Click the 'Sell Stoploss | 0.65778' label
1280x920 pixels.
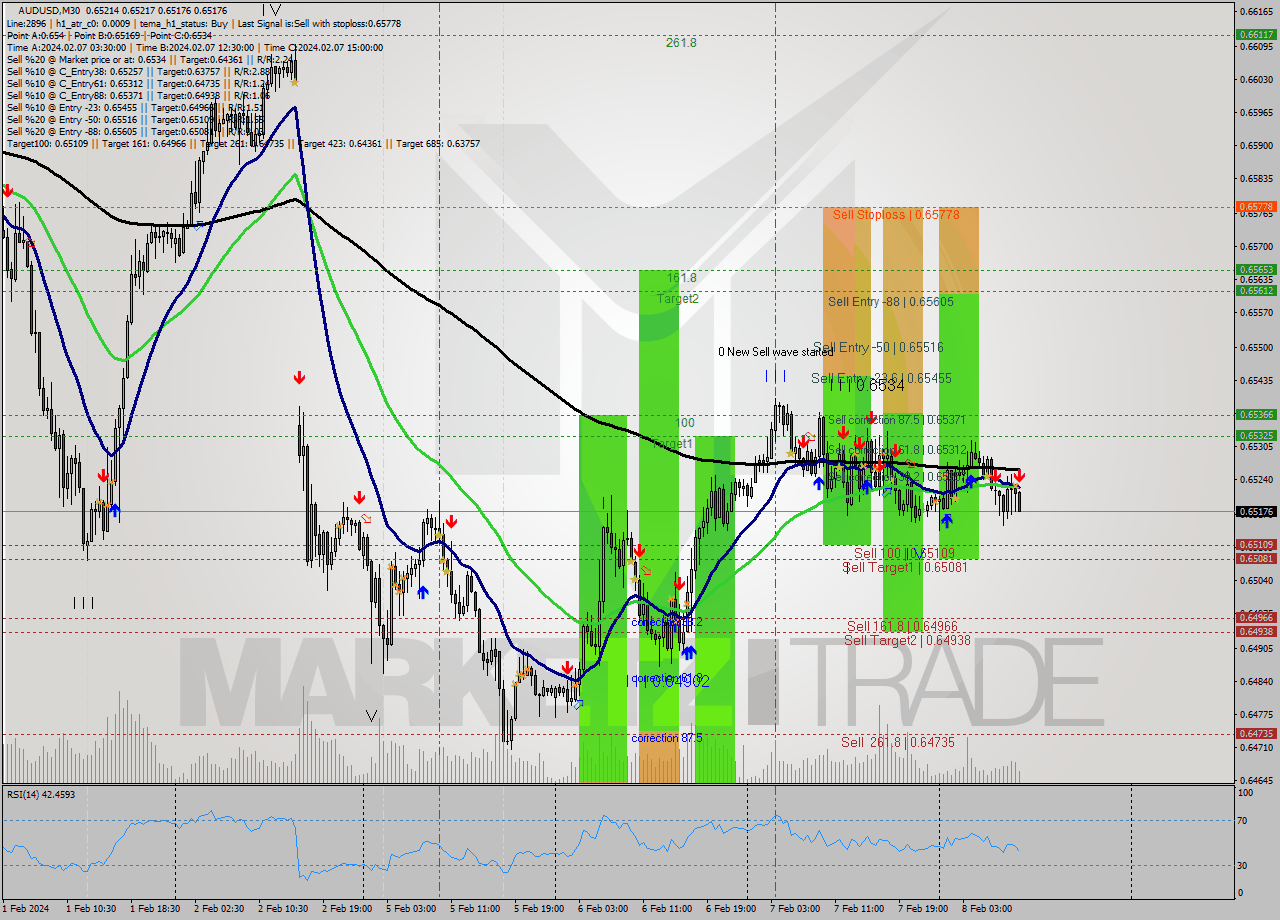click(x=896, y=214)
